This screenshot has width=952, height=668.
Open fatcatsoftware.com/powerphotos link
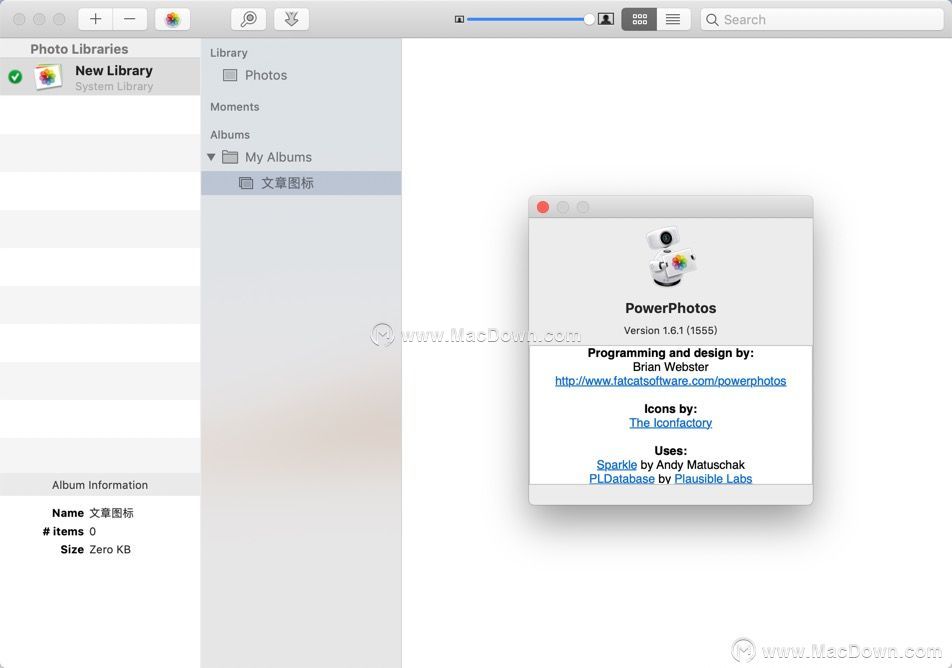click(670, 381)
